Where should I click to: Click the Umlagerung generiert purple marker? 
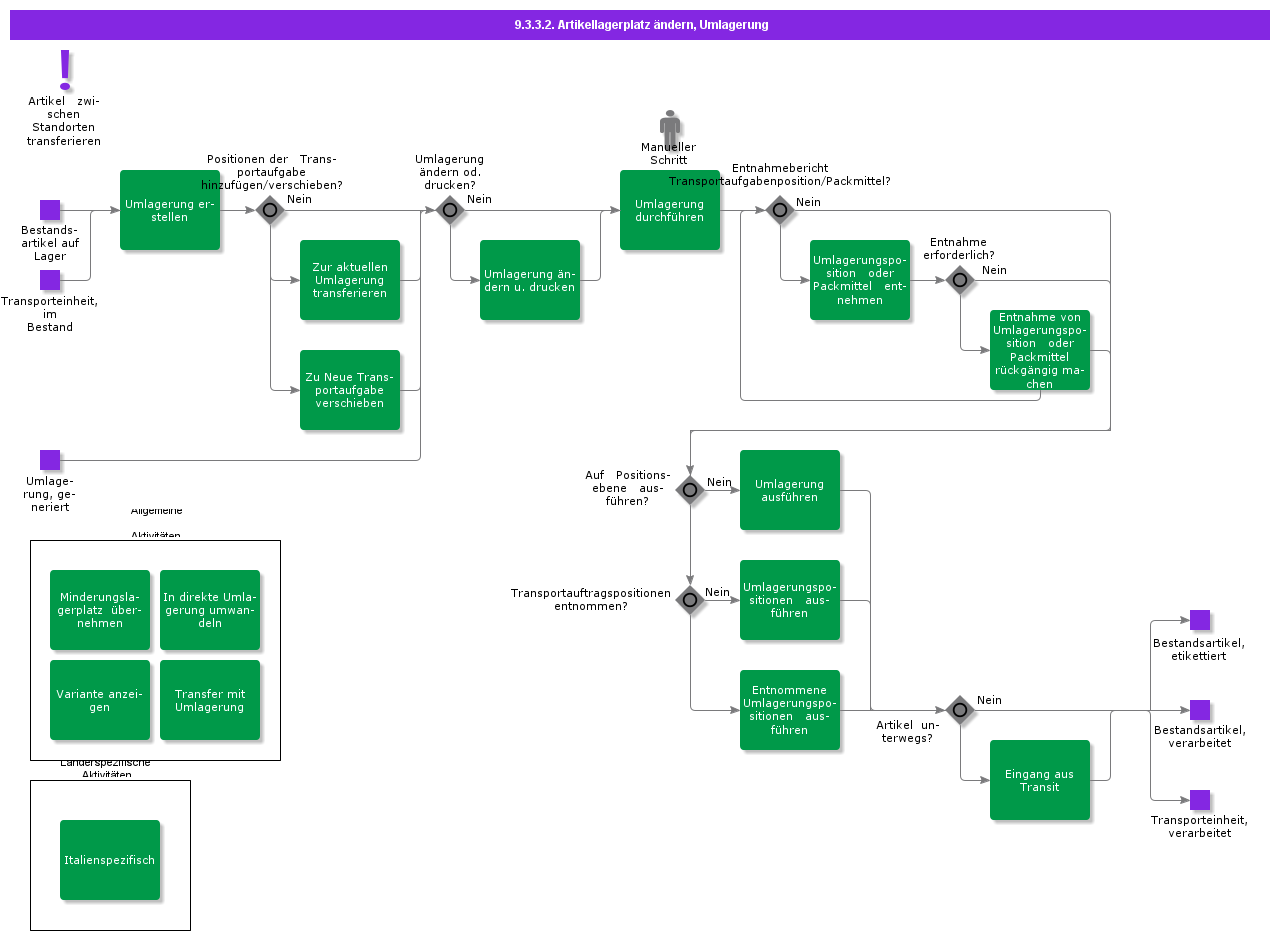click(x=50, y=459)
